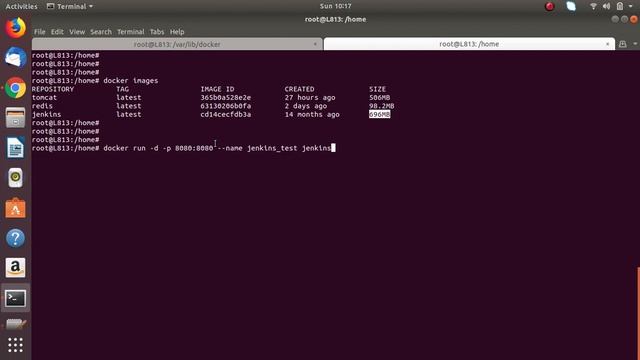Screen dimensions: 640x360
Task: Open the volume indicator in the top bar
Action: 607,6
